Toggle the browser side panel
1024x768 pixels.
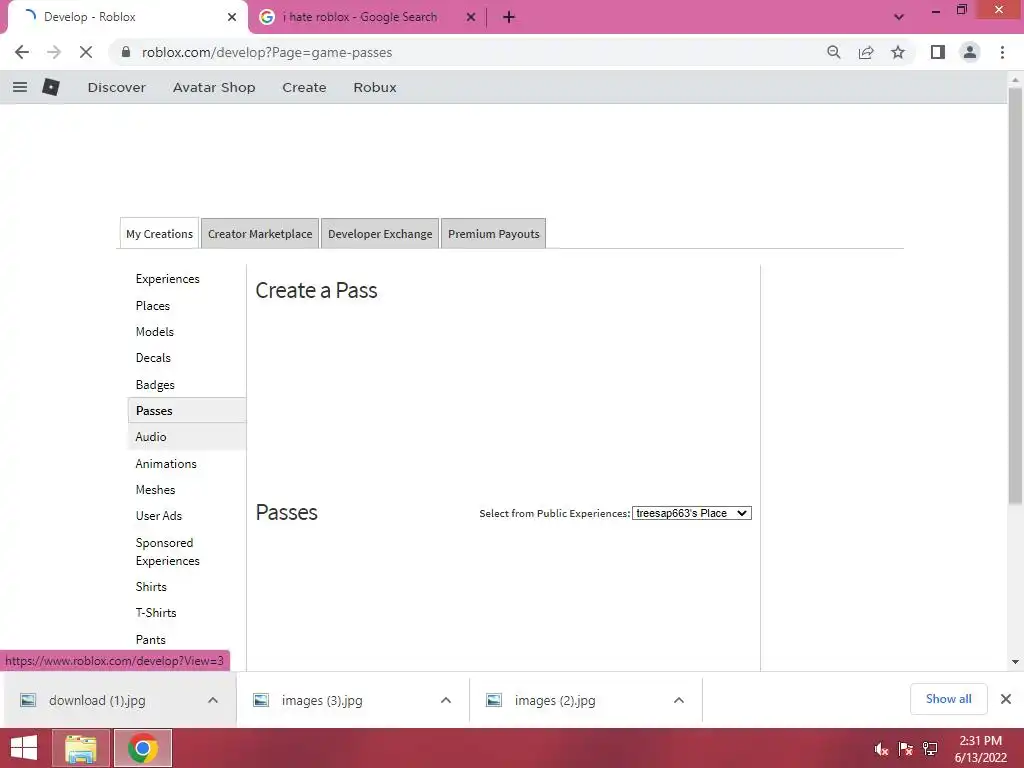click(x=938, y=52)
